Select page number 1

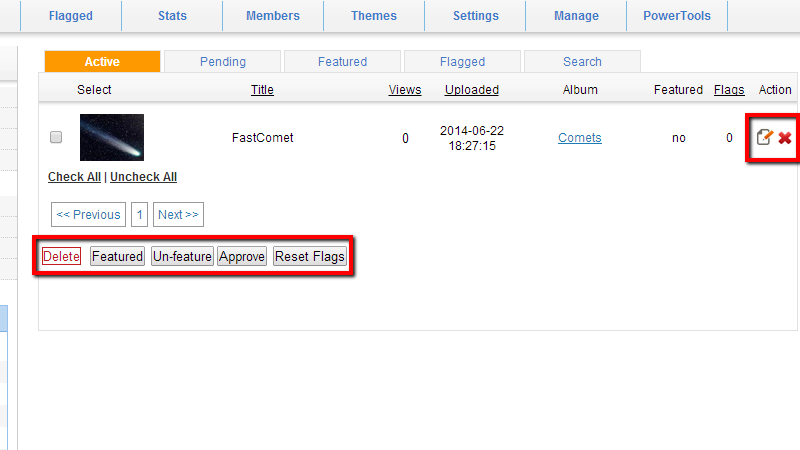click(139, 214)
